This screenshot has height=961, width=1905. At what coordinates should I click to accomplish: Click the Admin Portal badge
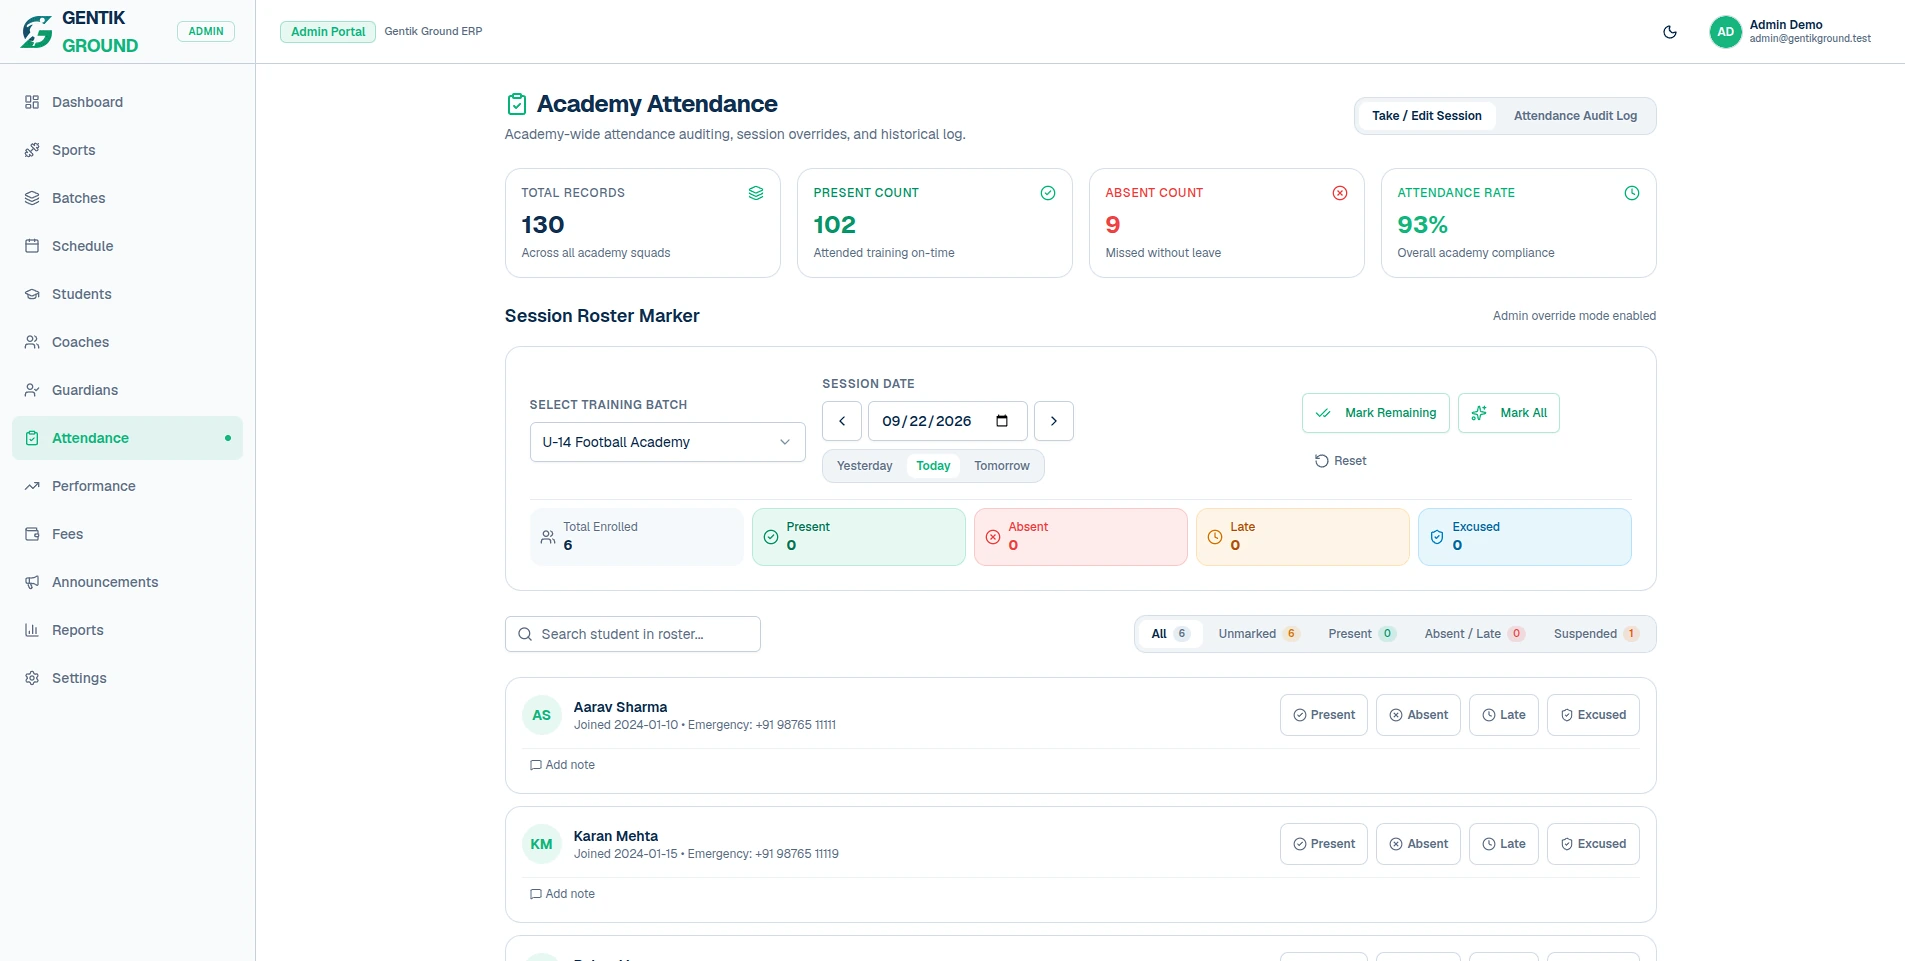click(328, 32)
